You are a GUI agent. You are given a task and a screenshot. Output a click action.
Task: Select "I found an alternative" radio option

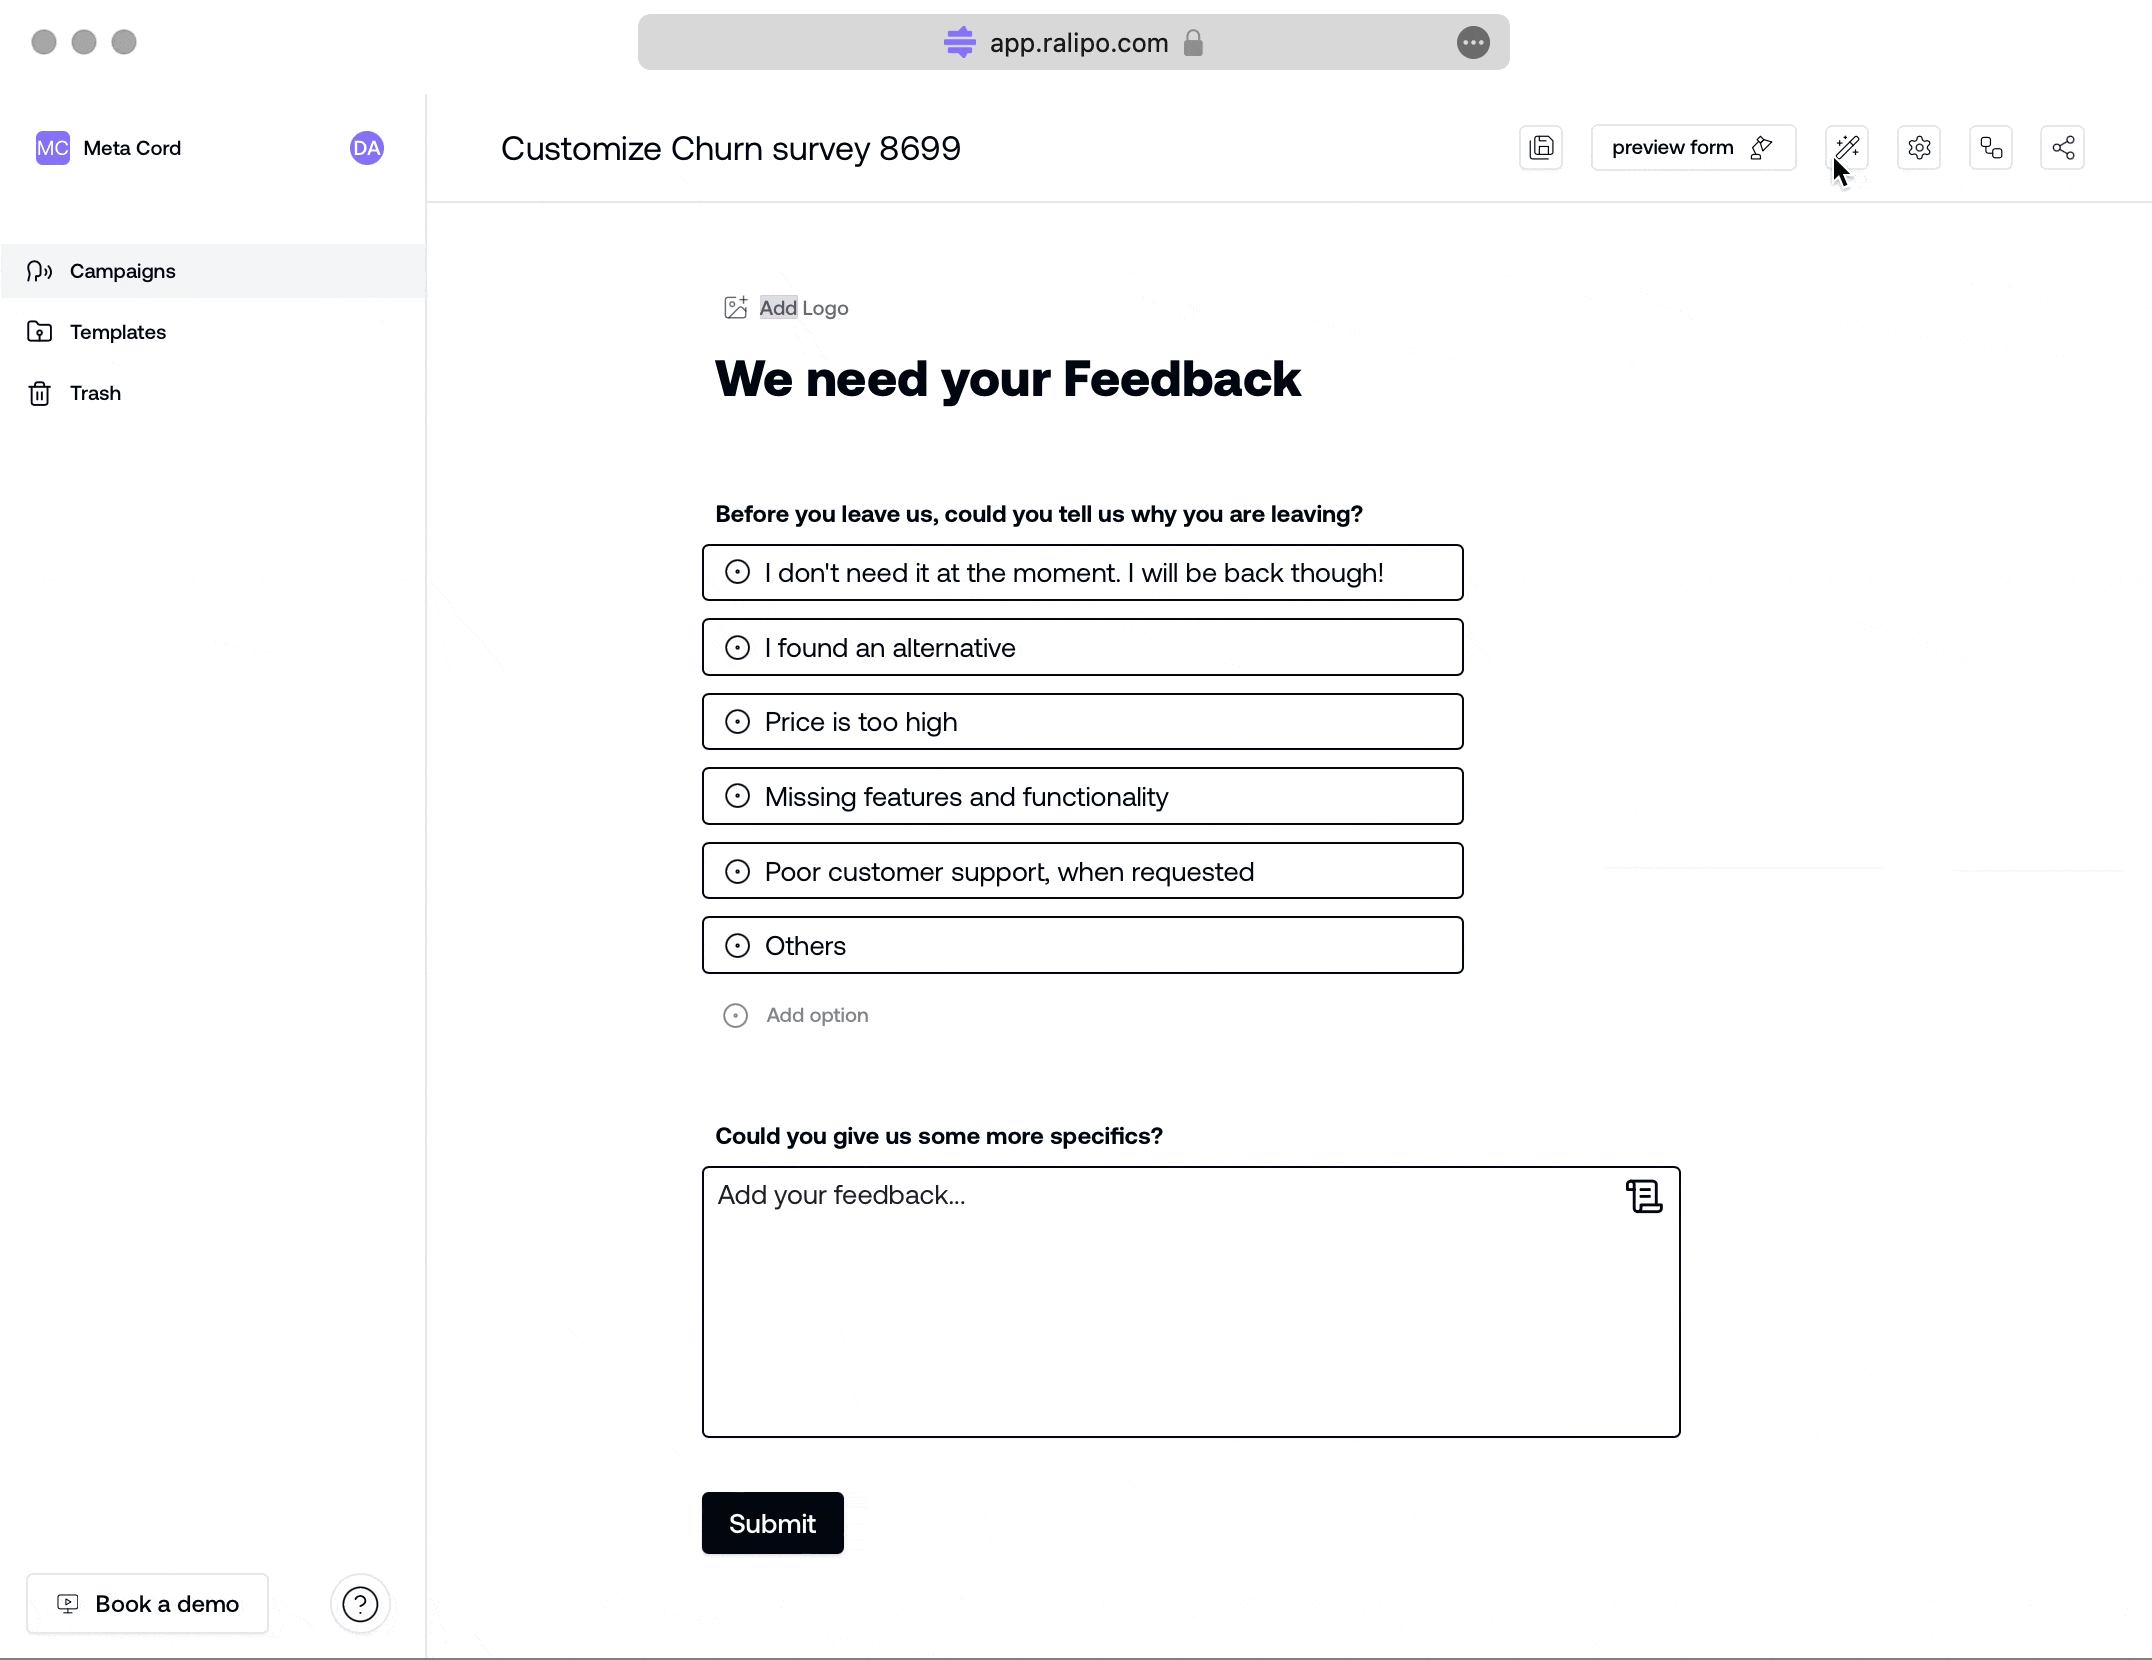(738, 648)
